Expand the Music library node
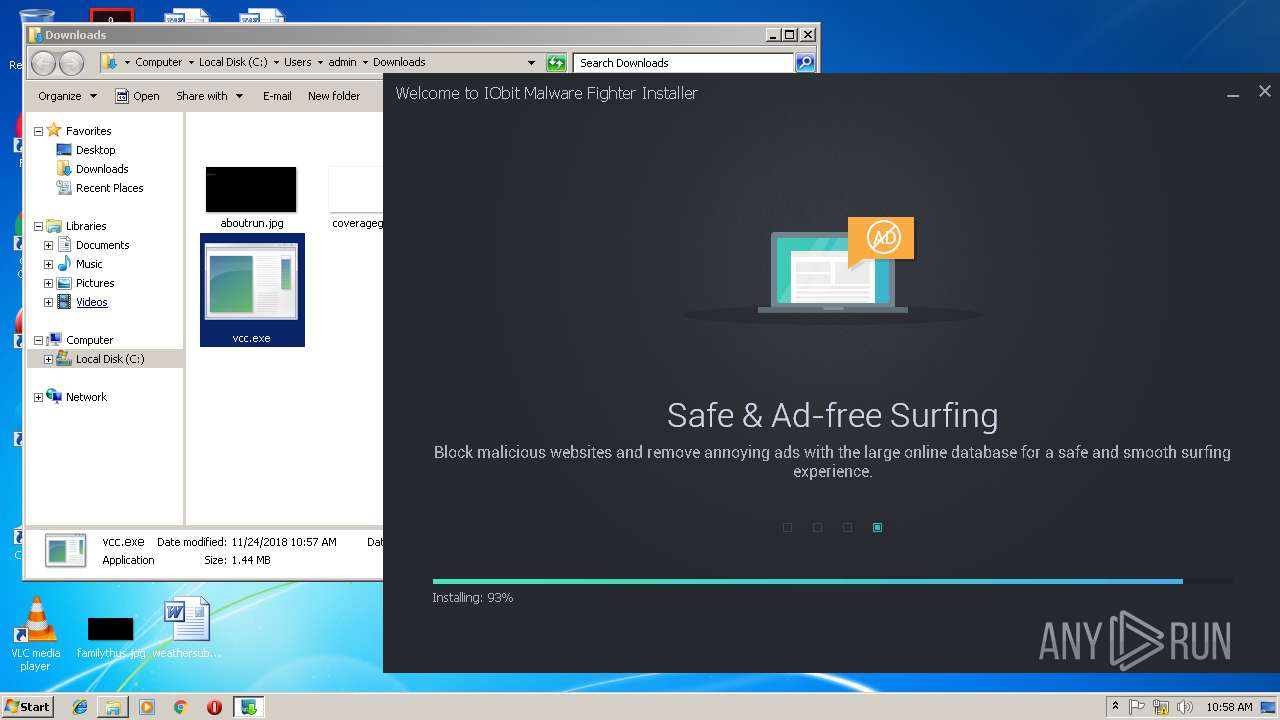1280x720 pixels. (48, 264)
